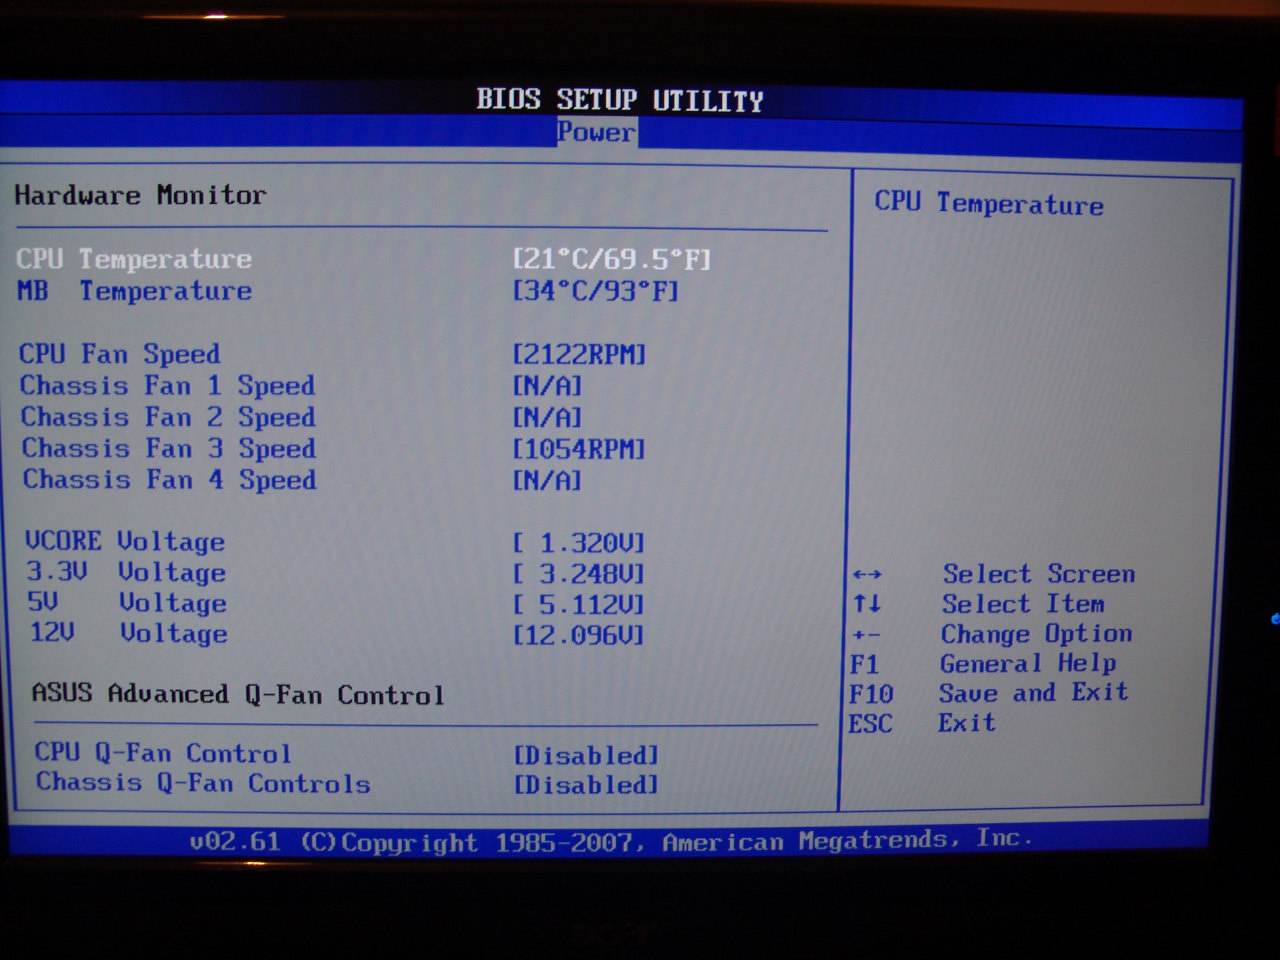The image size is (1280, 960).
Task: Select Chassis Fan 4 Speed row
Action: [169, 480]
